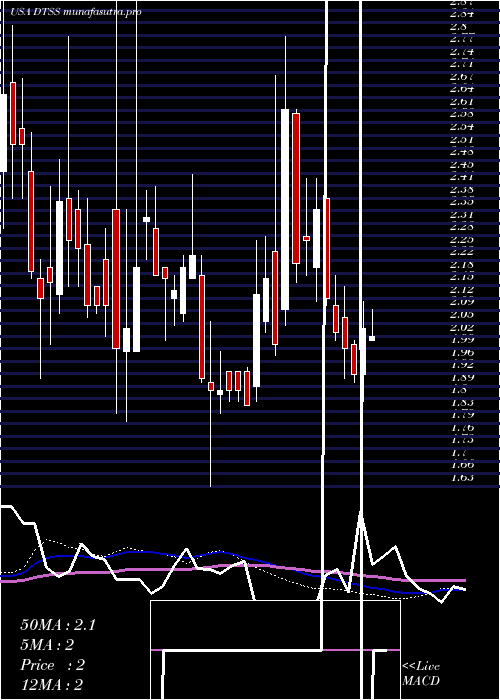Viewport: 500px width, 700px height.
Task: Click the 2.25 price axis label
Action: coord(462,239)
